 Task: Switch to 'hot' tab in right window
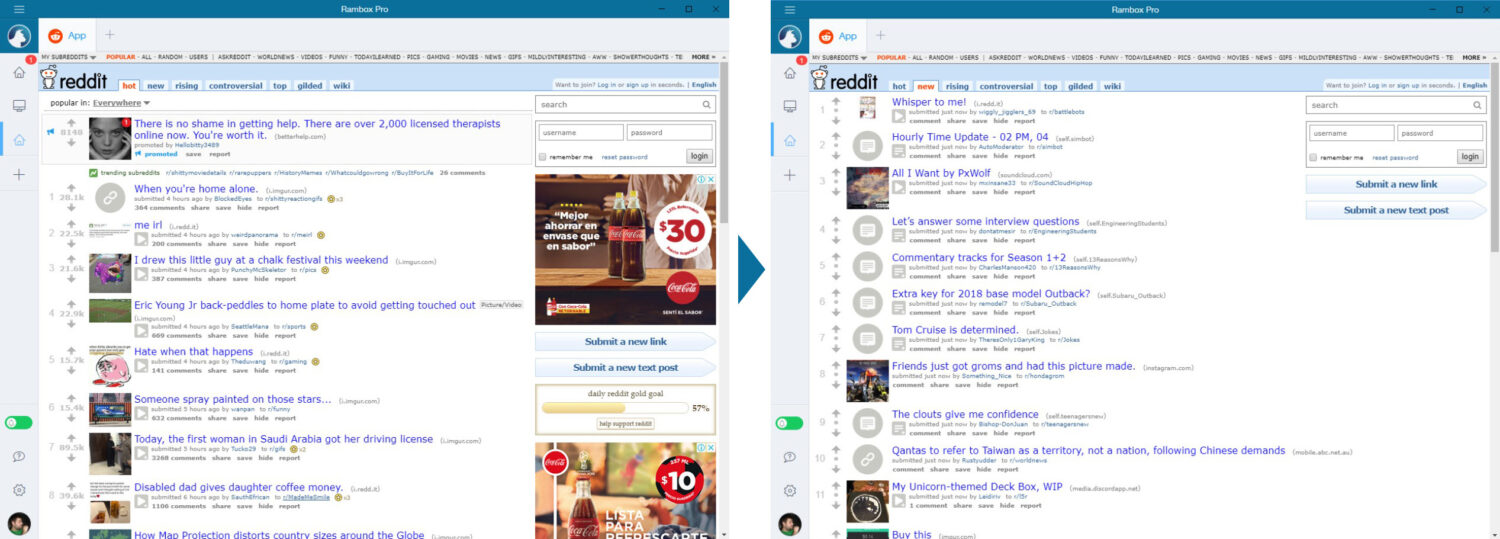click(x=899, y=86)
